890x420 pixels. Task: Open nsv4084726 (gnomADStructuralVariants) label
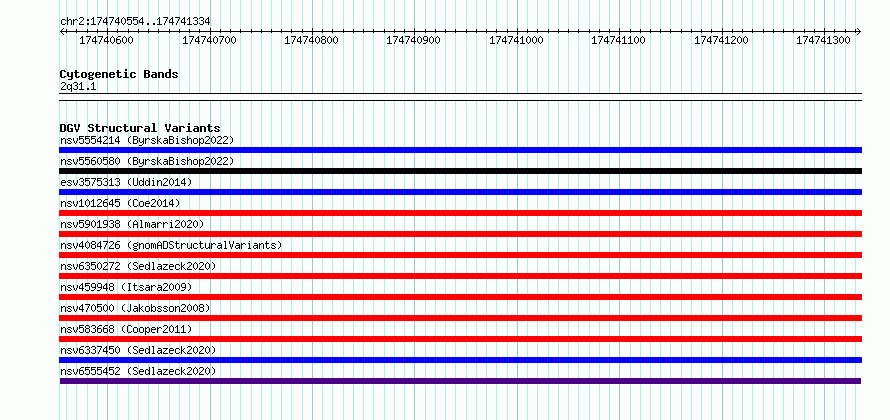171,245
